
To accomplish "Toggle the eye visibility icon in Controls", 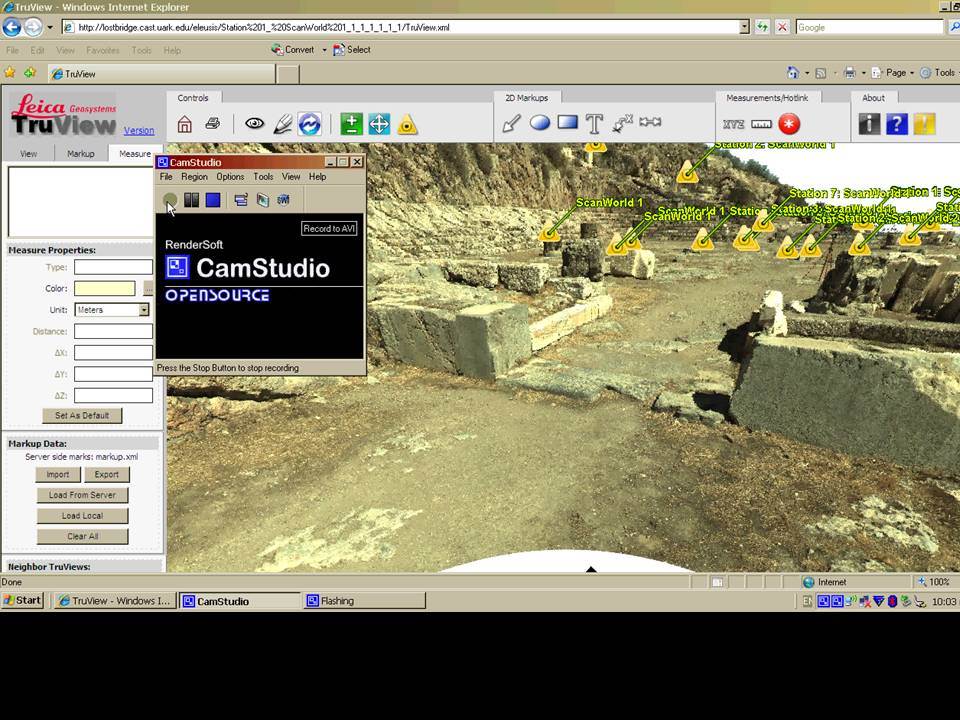I will pyautogui.click(x=255, y=124).
